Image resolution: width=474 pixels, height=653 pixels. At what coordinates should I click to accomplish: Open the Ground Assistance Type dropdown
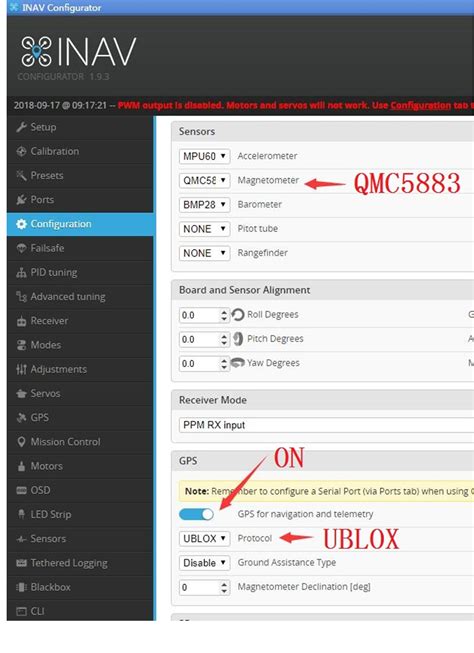pos(204,563)
